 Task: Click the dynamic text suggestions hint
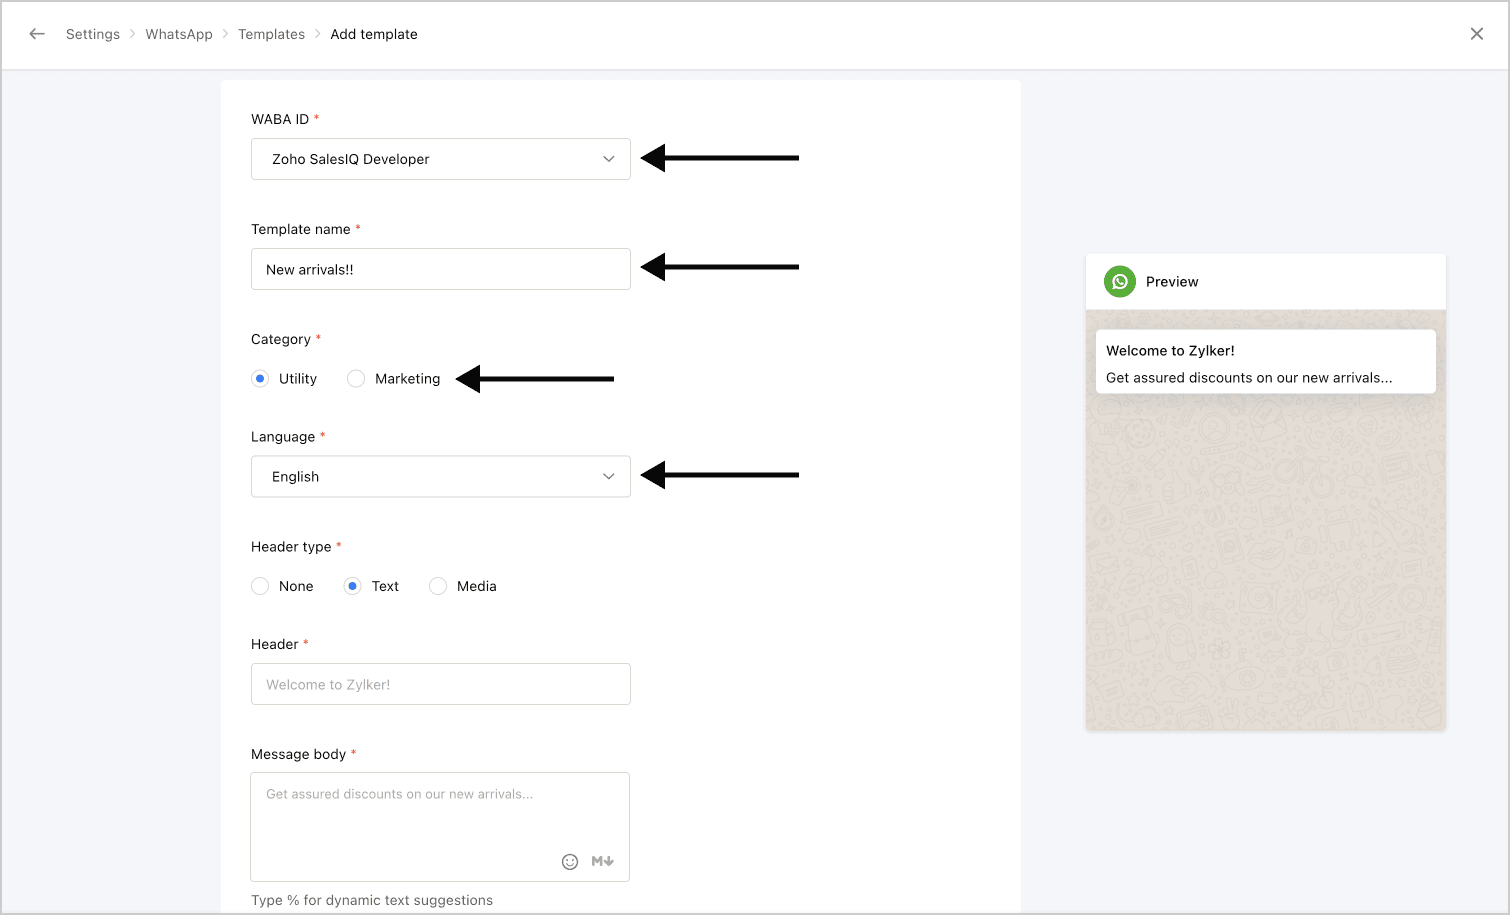point(372,900)
